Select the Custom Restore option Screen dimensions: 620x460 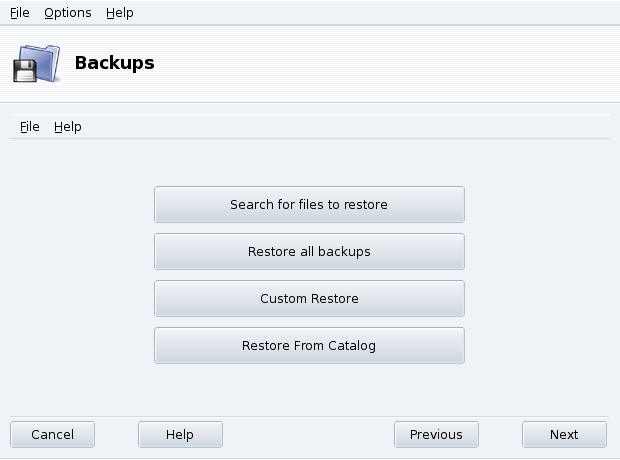click(309, 298)
